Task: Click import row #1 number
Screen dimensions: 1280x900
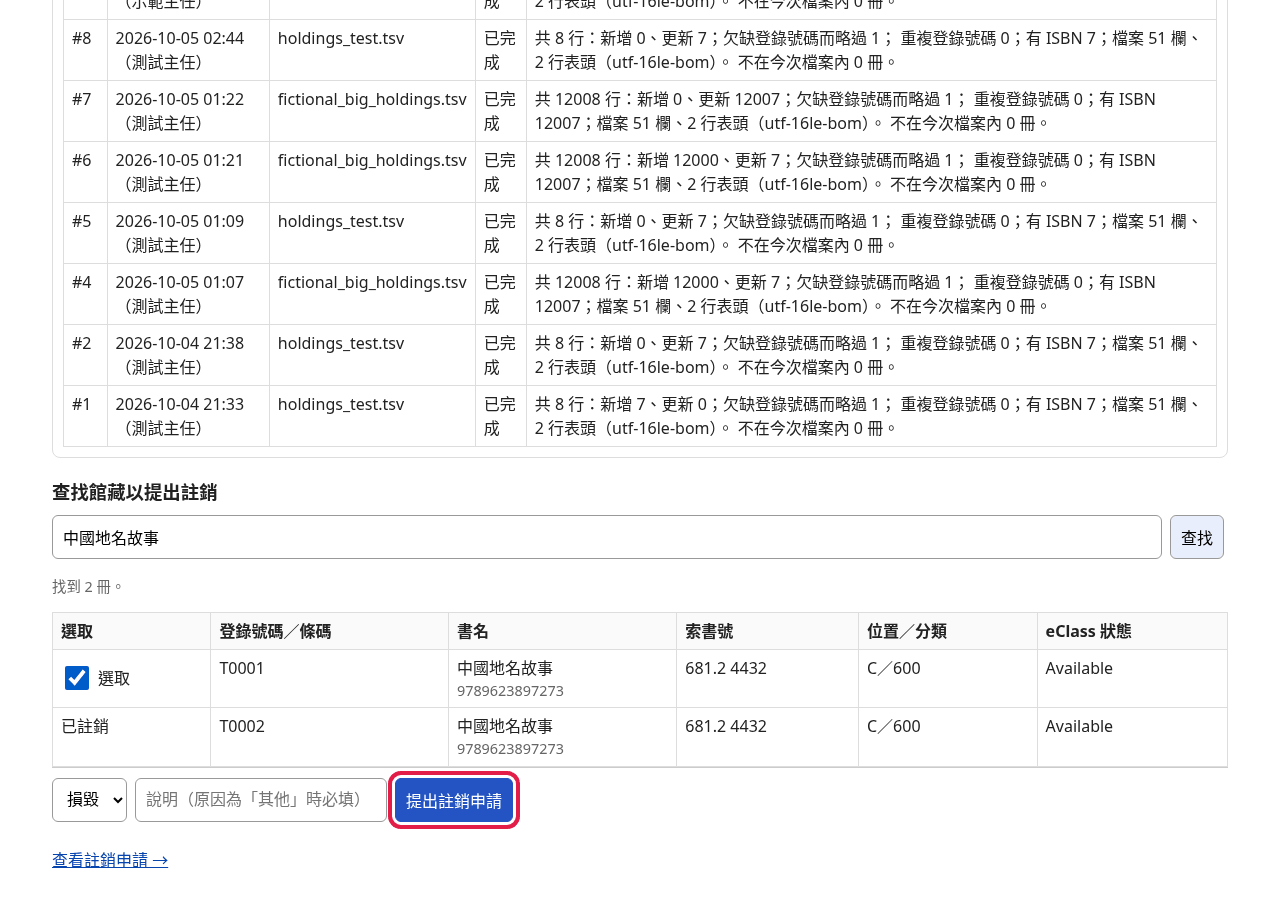Action: (x=82, y=404)
